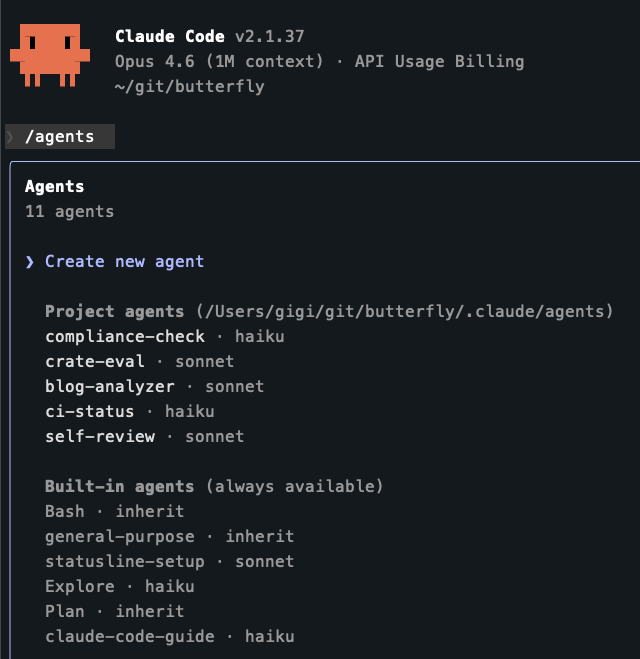Select the compliance-check agent
640x659 pixels.
click(x=125, y=337)
